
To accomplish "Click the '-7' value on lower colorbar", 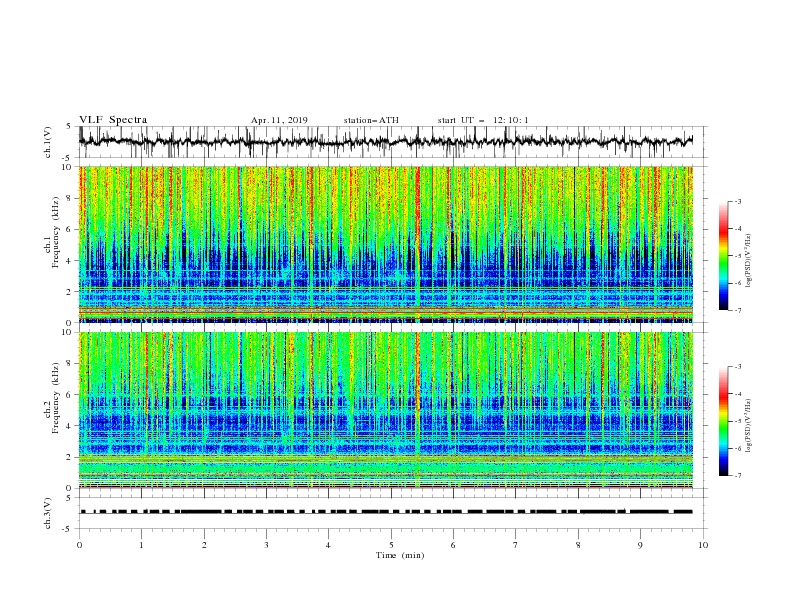I will 737,476.
